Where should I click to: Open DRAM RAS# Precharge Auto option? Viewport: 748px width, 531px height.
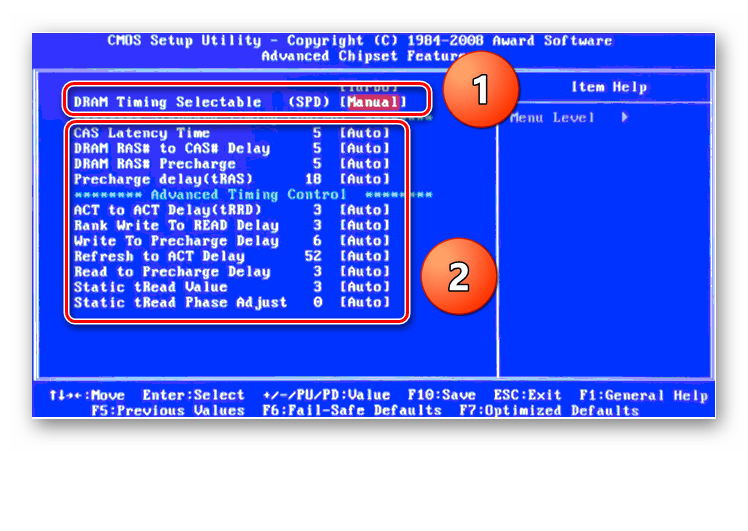point(364,164)
